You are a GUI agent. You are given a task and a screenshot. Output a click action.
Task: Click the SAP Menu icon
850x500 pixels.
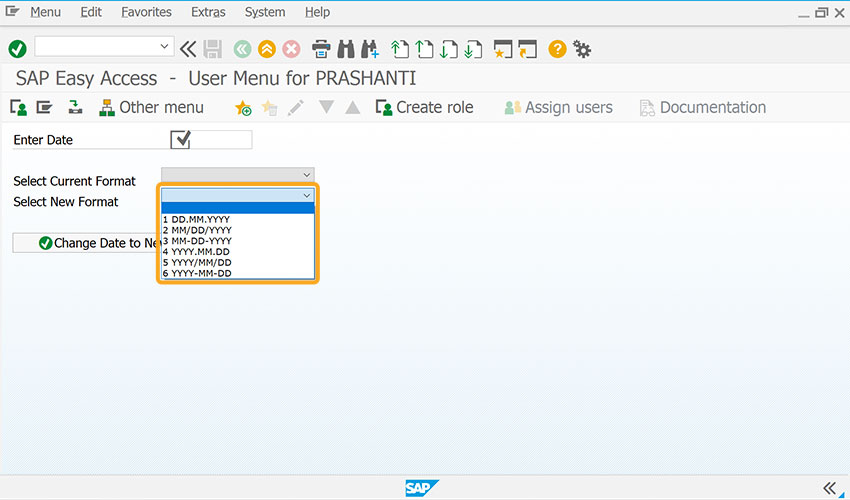(44, 107)
